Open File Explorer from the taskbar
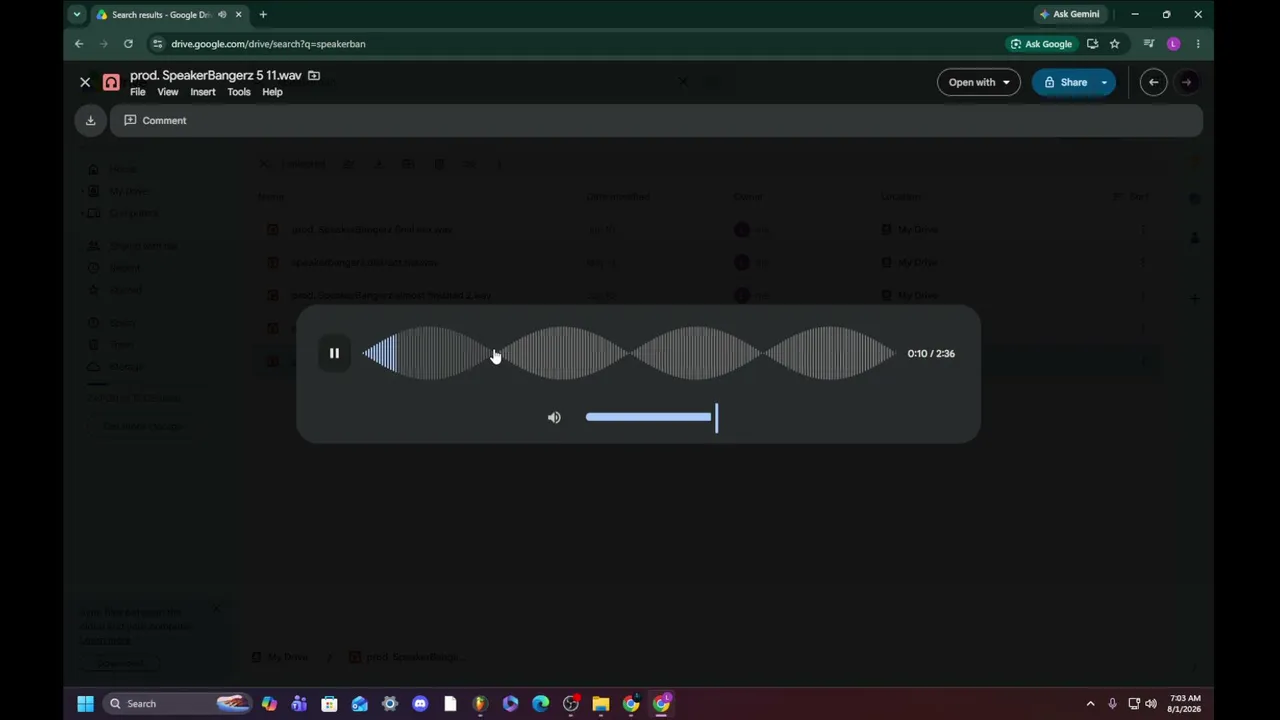This screenshot has height=720, width=1280. click(601, 704)
